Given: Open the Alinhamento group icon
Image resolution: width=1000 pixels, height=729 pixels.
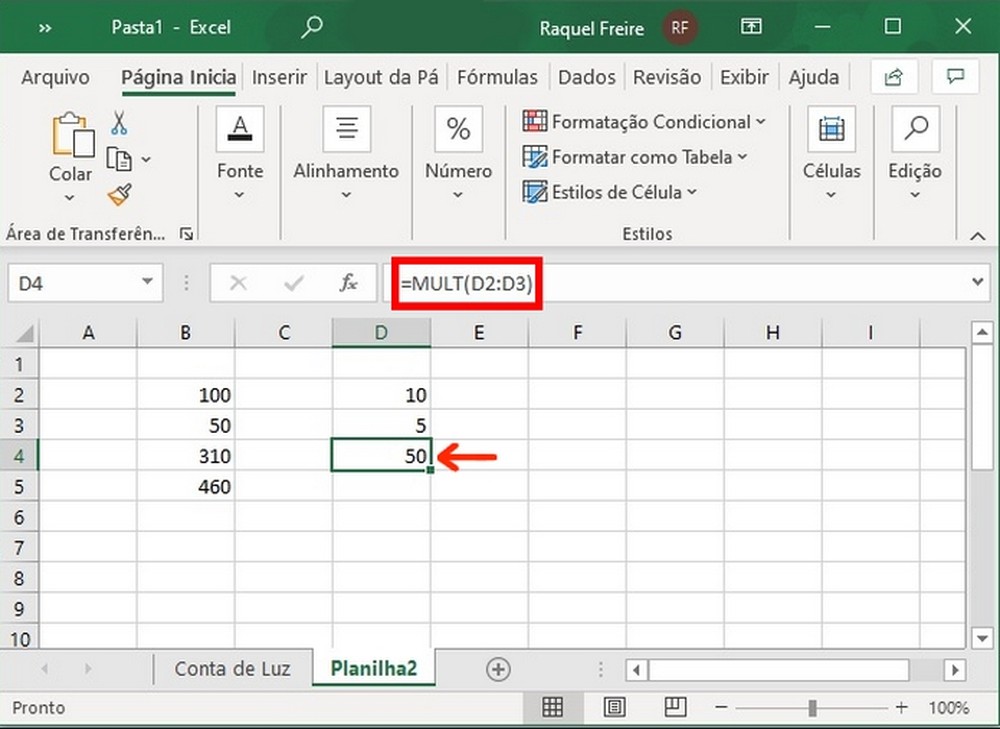Looking at the screenshot, I should (346, 129).
